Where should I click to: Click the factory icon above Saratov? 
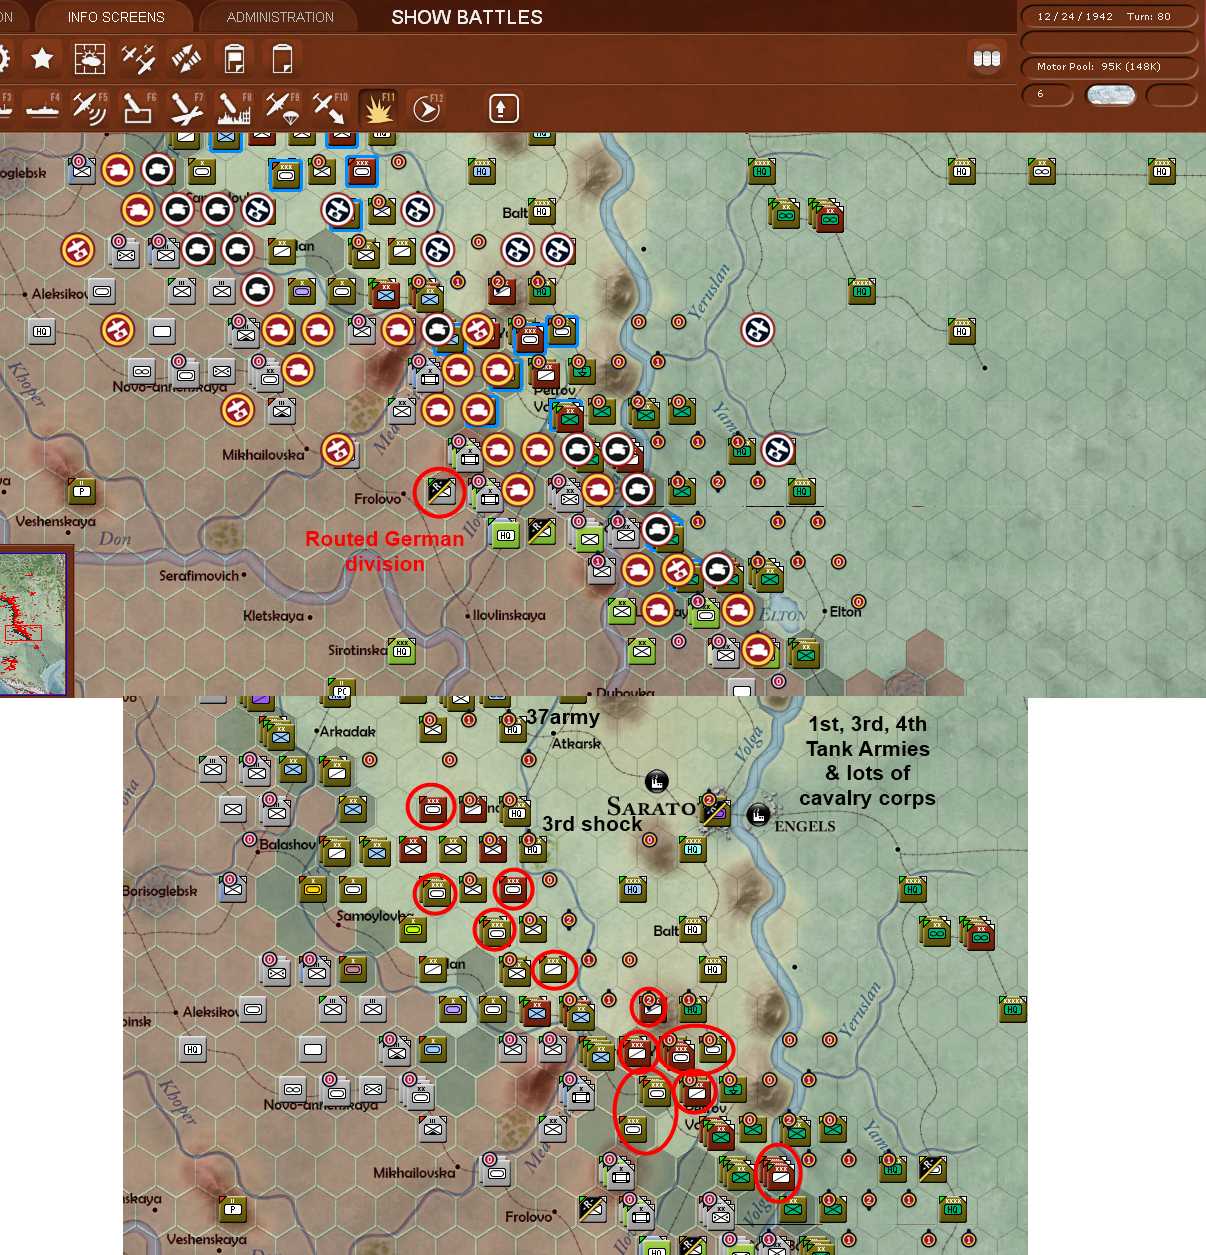point(657,780)
